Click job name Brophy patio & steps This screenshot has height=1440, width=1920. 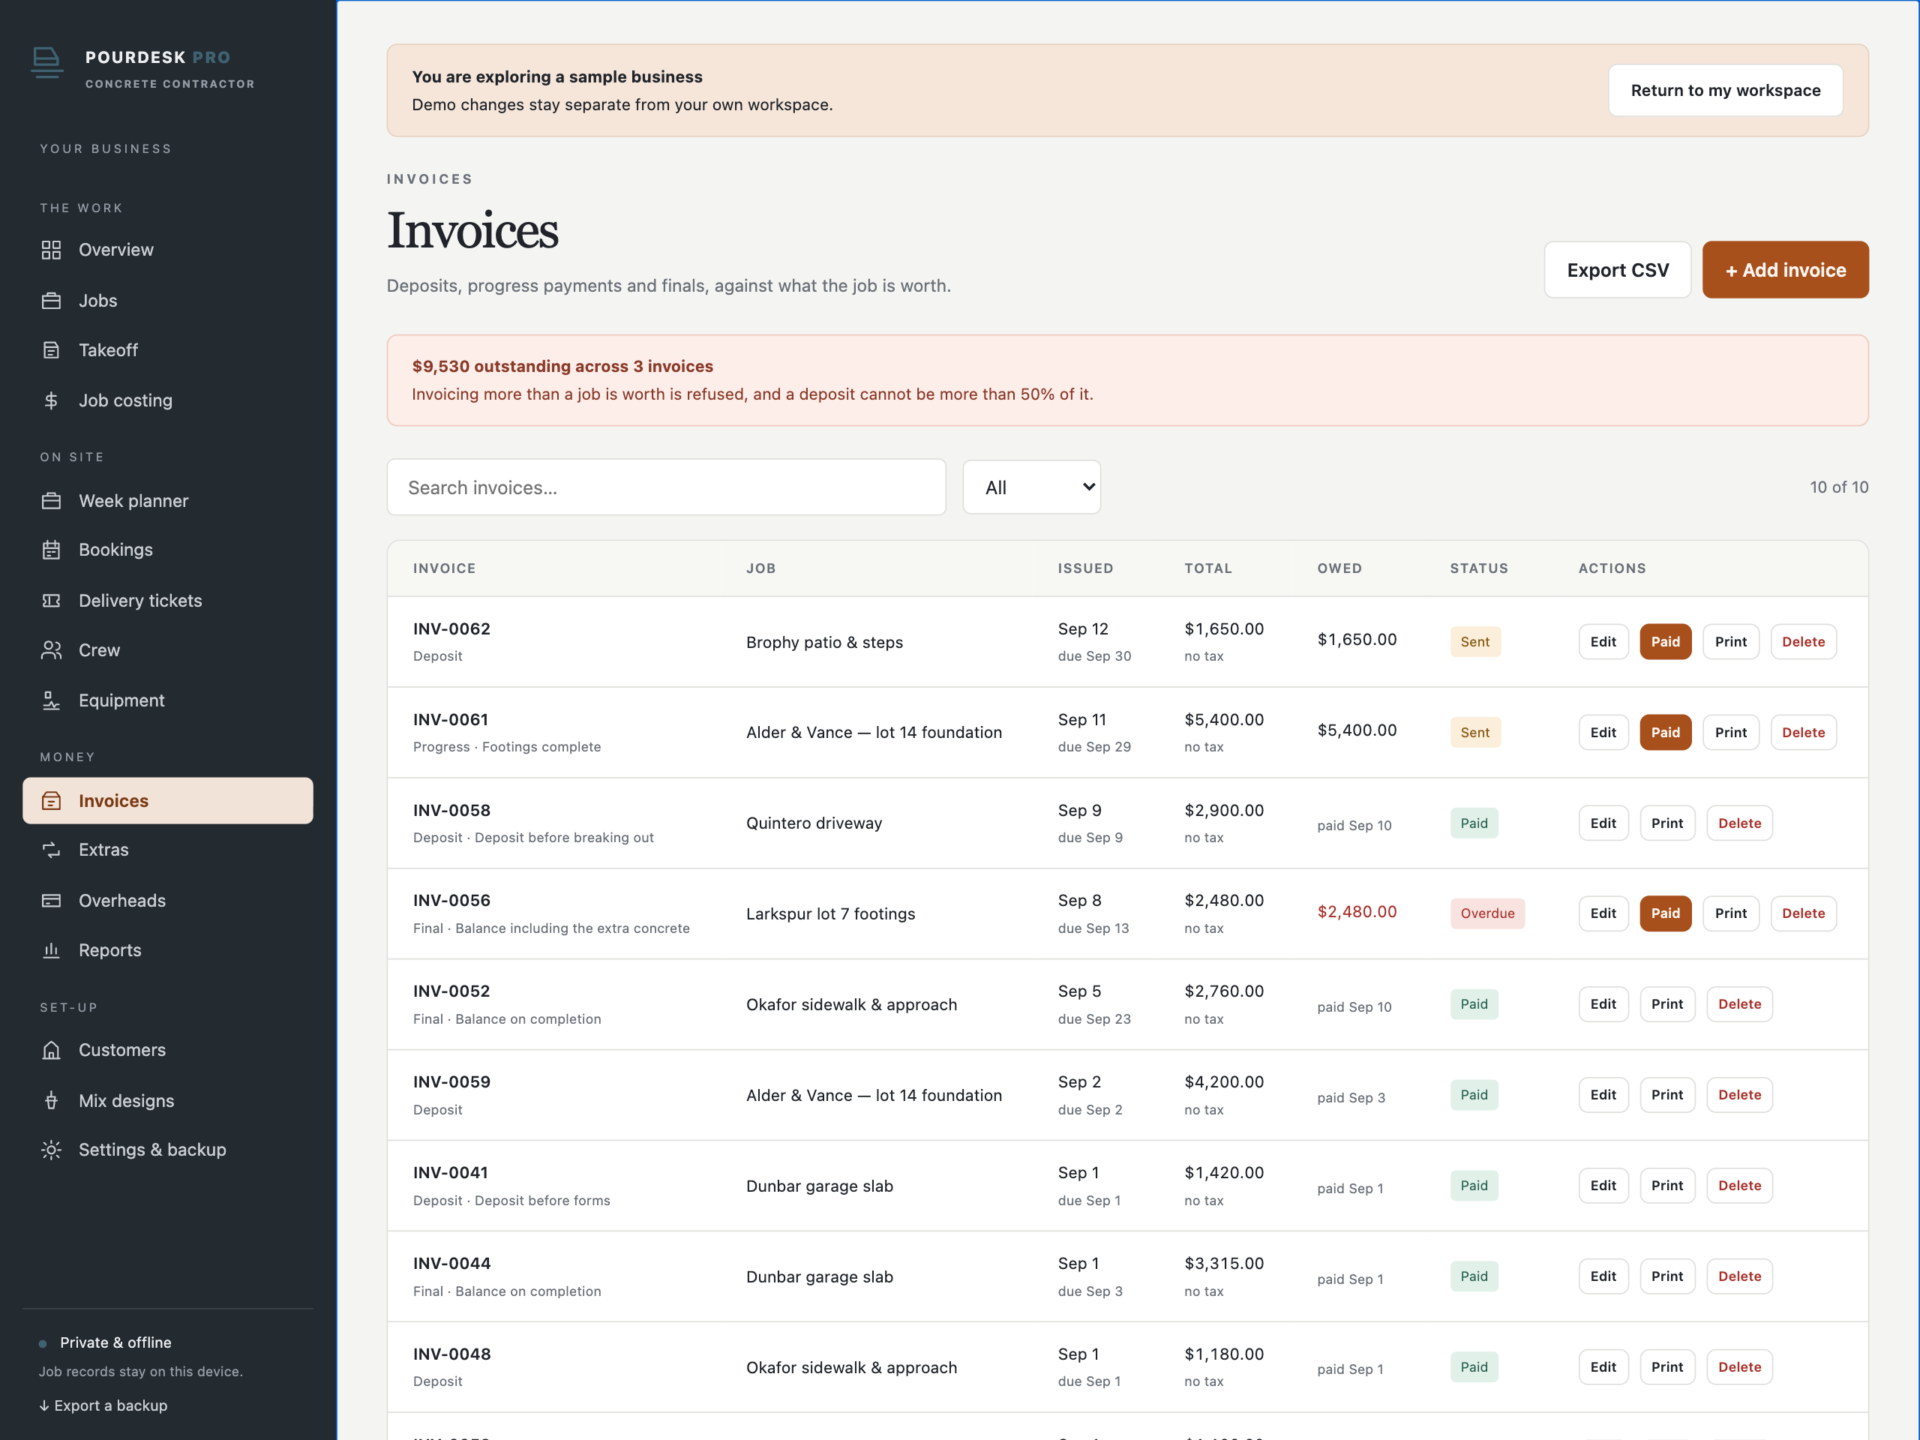coord(824,642)
